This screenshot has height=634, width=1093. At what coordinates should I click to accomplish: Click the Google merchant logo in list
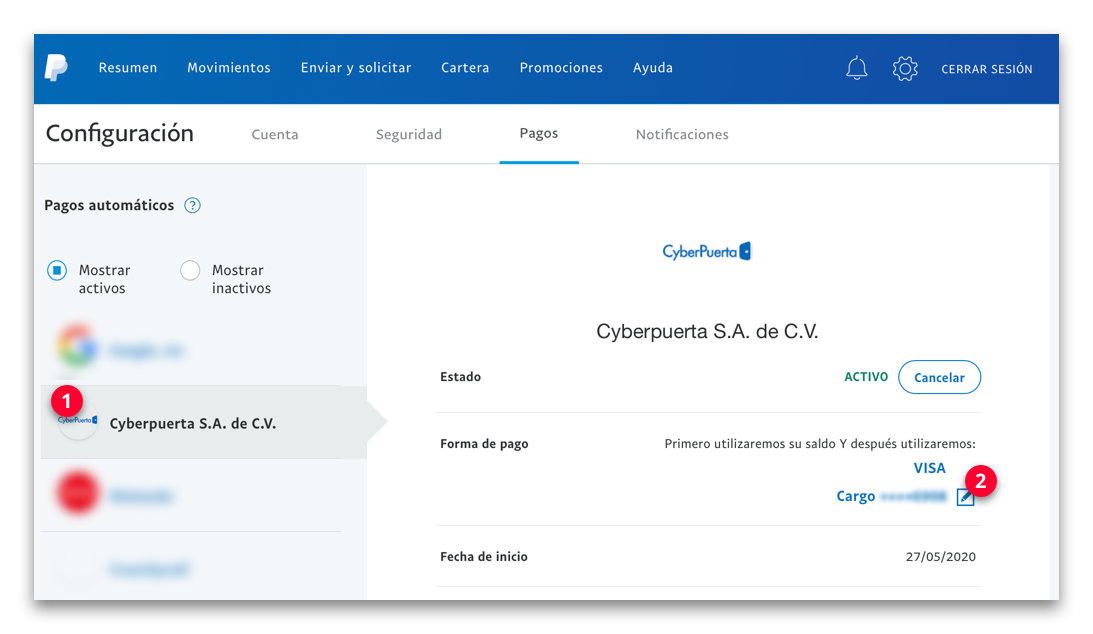77,349
